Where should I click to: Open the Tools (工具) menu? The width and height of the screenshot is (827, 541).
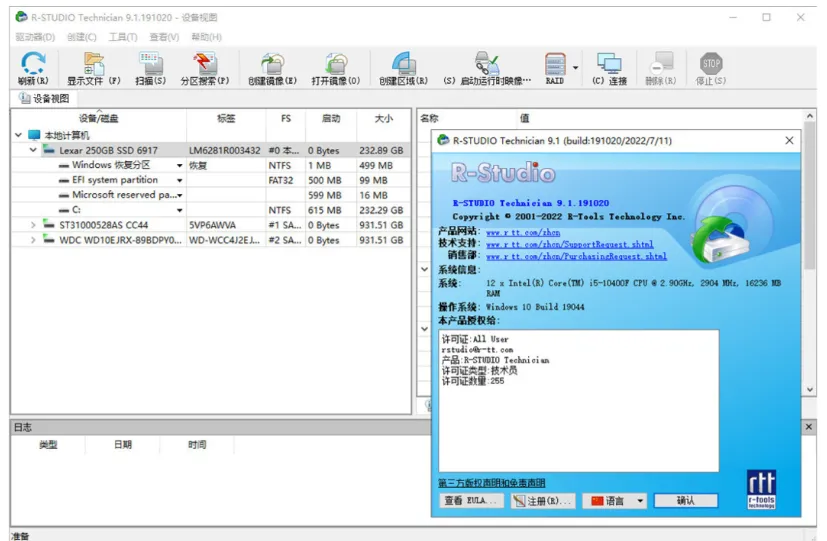tap(123, 37)
